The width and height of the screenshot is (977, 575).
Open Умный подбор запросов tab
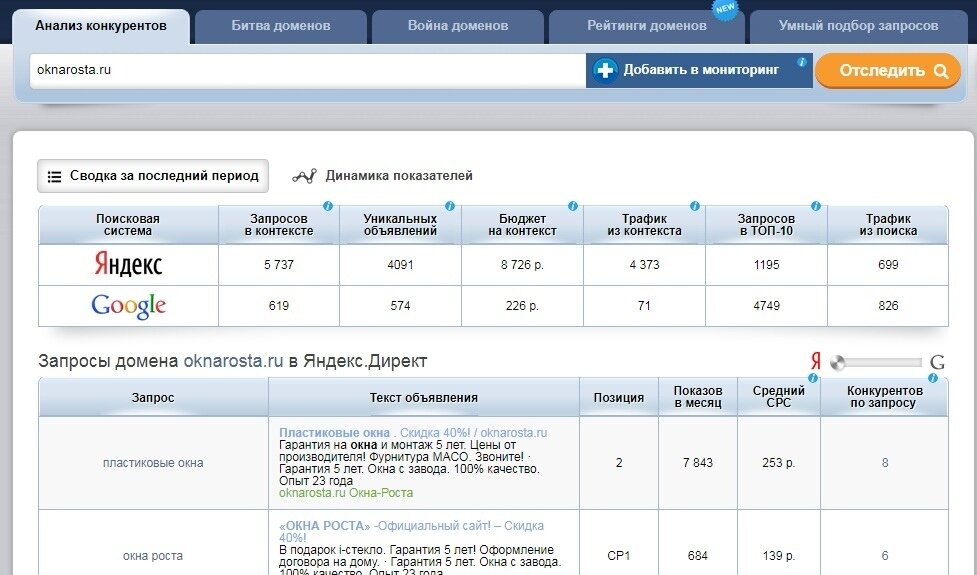coord(858,27)
